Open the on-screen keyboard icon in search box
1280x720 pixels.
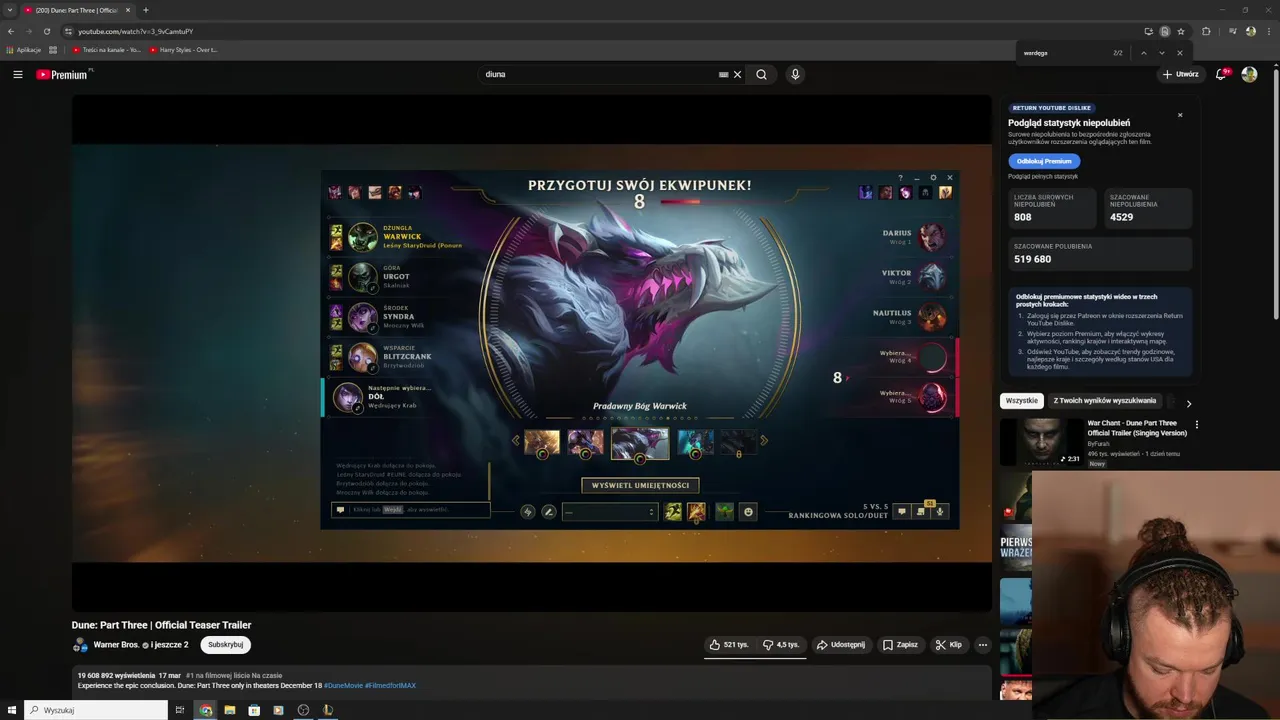tap(723, 74)
